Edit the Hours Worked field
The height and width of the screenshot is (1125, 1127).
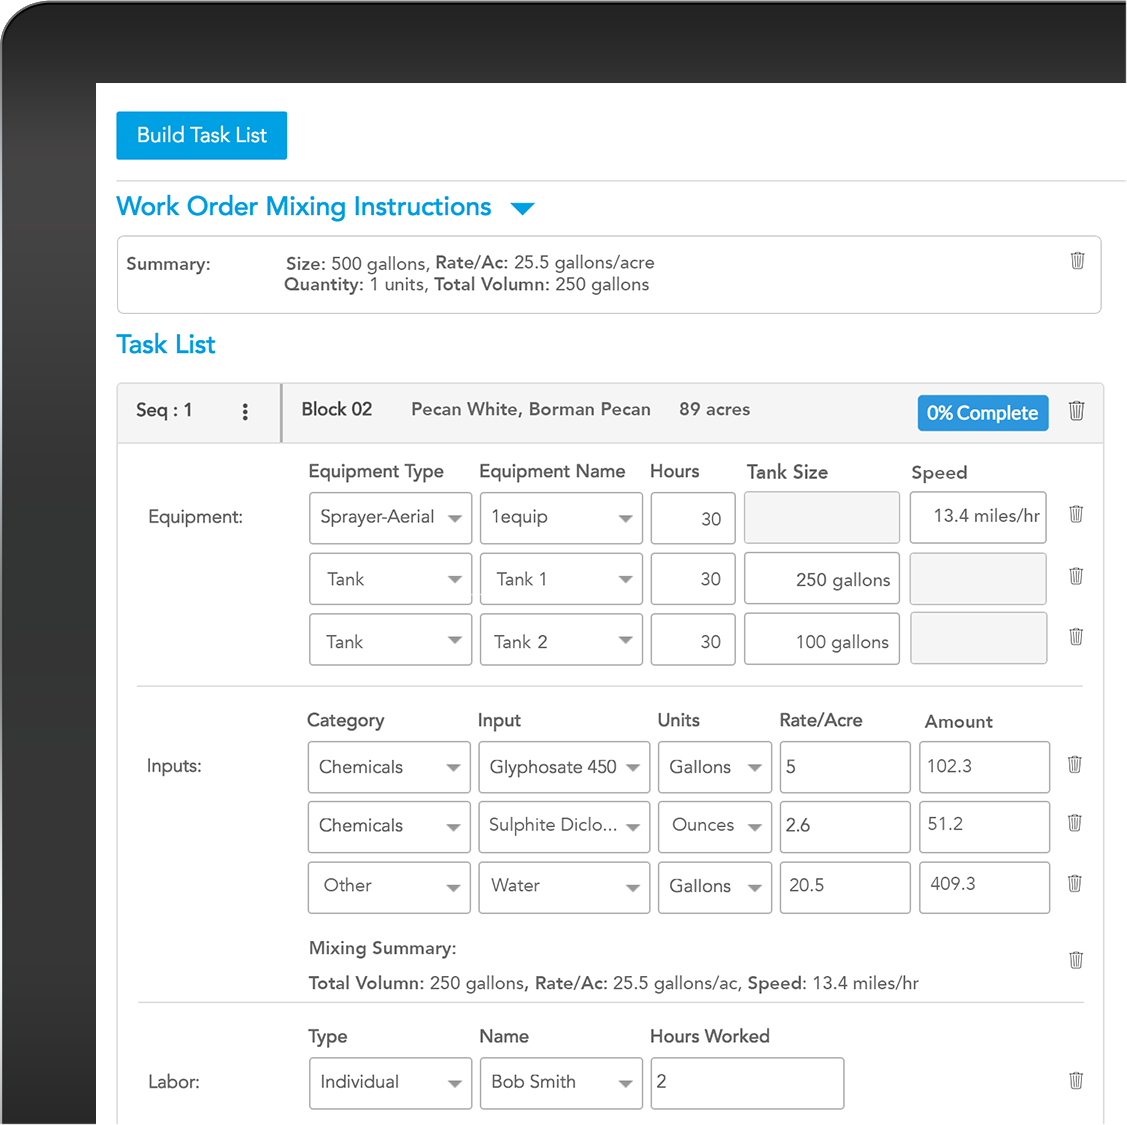[747, 1083]
